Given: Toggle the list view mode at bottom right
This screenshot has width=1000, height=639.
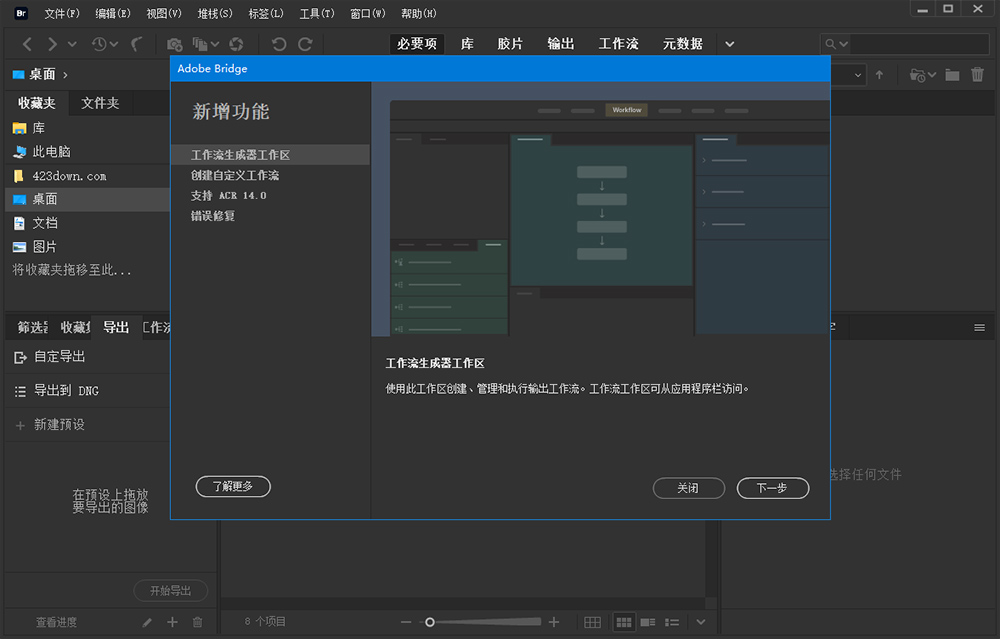Looking at the screenshot, I should coord(671,622).
